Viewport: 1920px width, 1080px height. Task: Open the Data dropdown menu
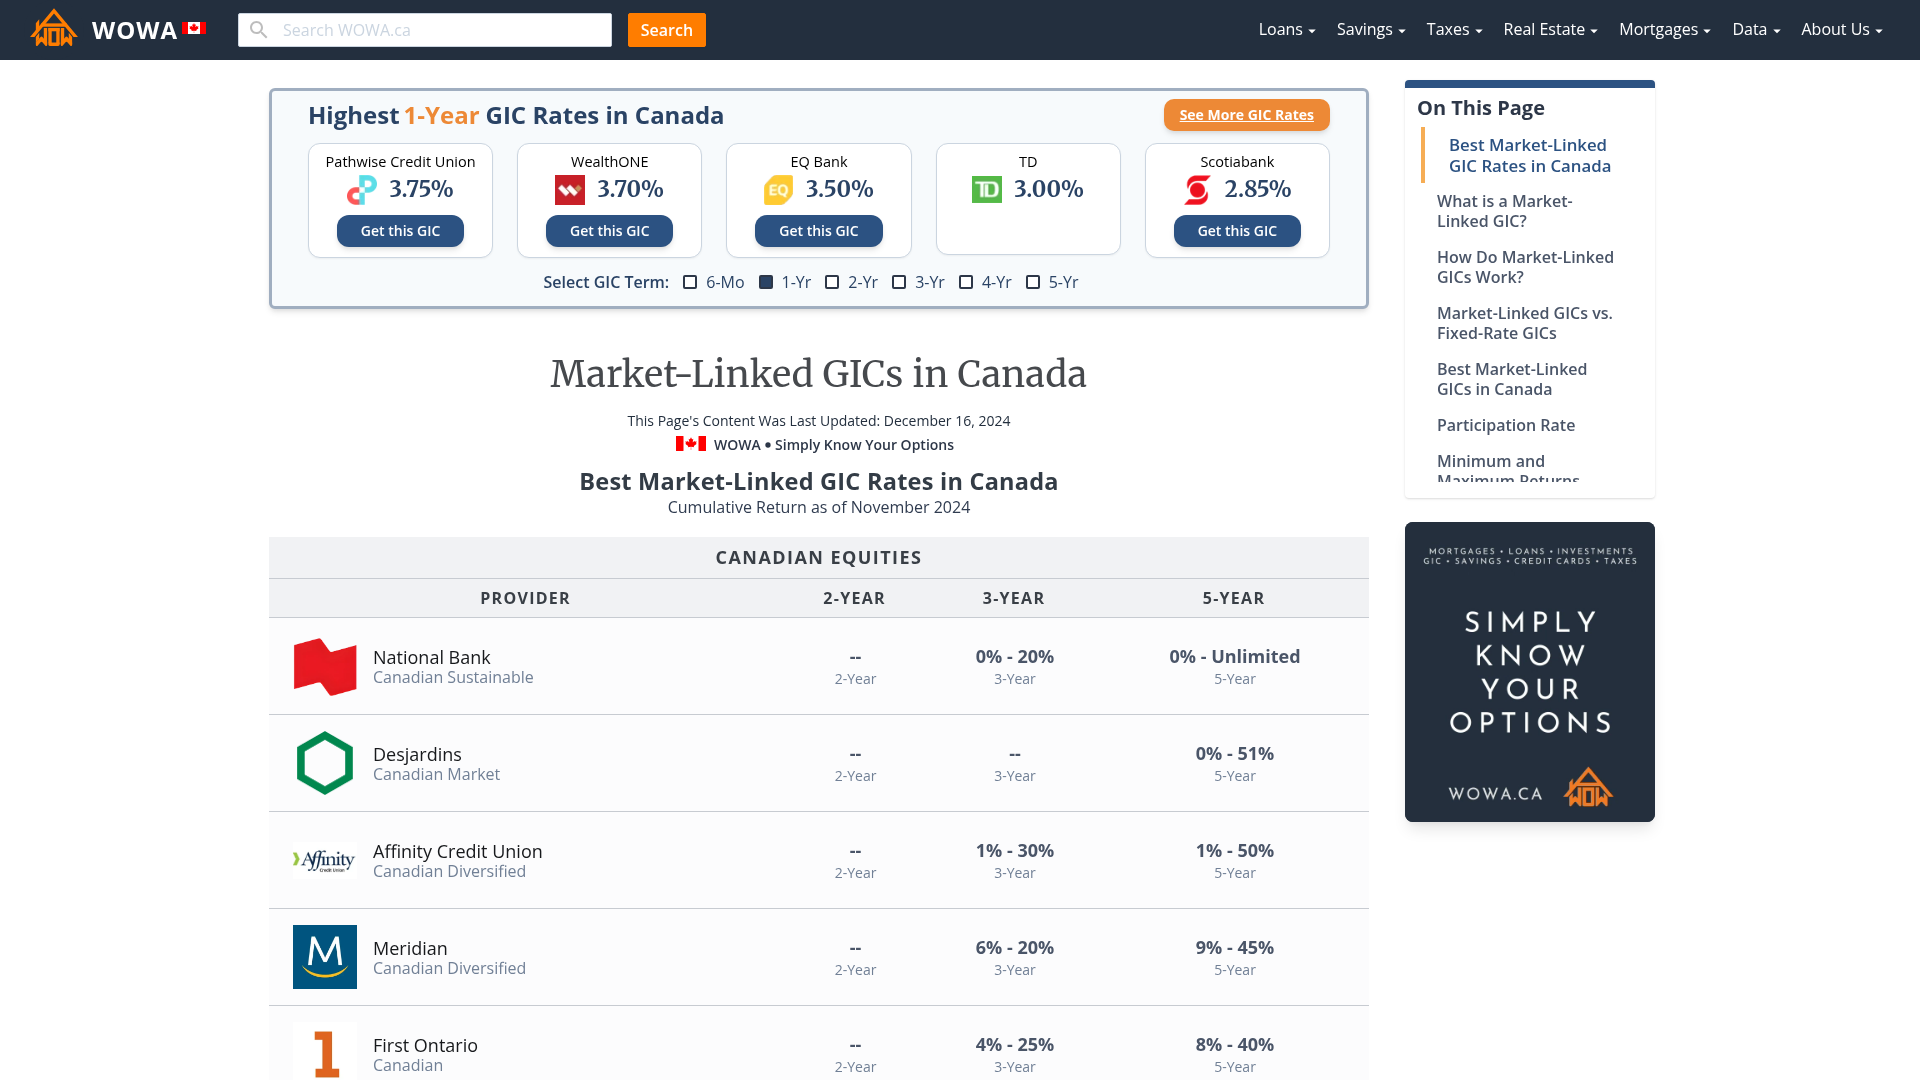point(1756,30)
